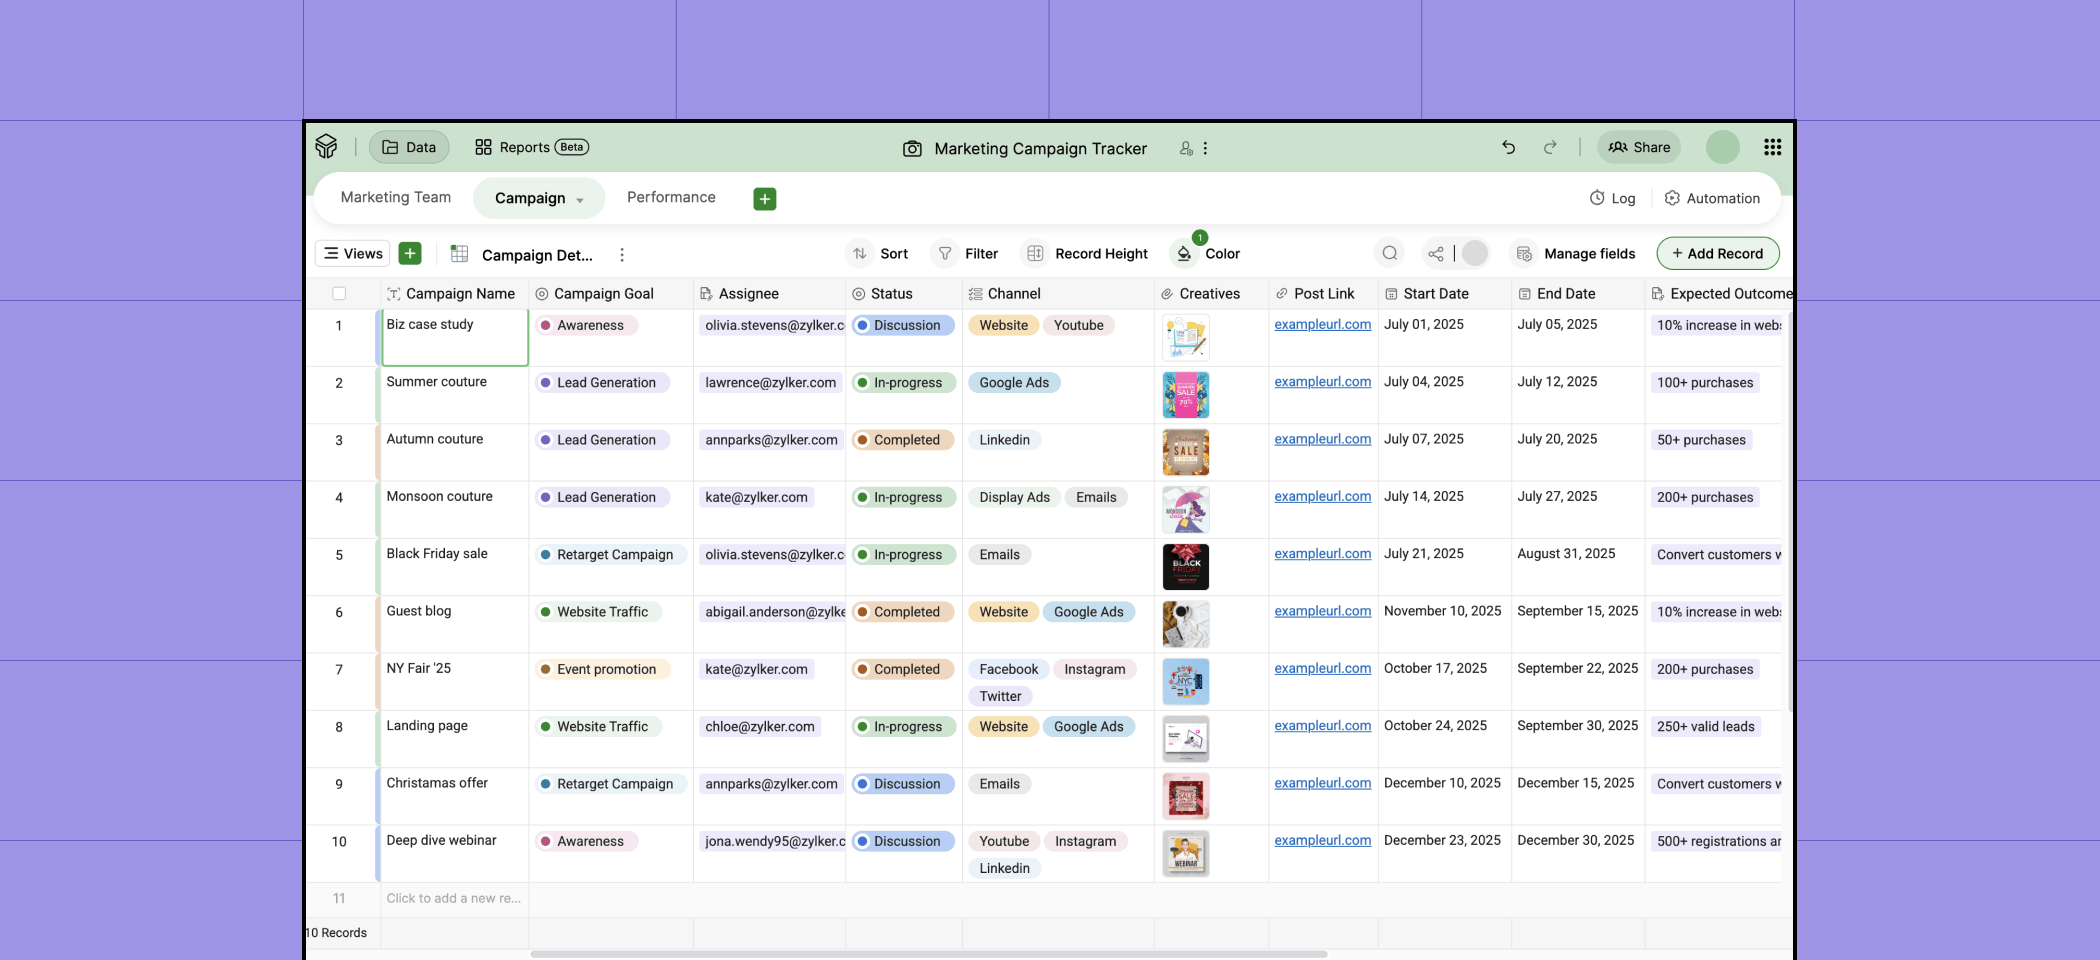The width and height of the screenshot is (2100, 960).
Task: Tick the select-all rows checkbox
Action: 339,294
